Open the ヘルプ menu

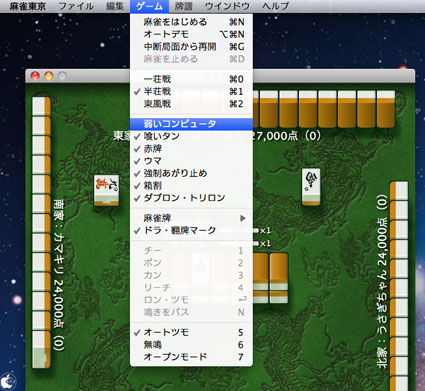pyautogui.click(x=275, y=6)
